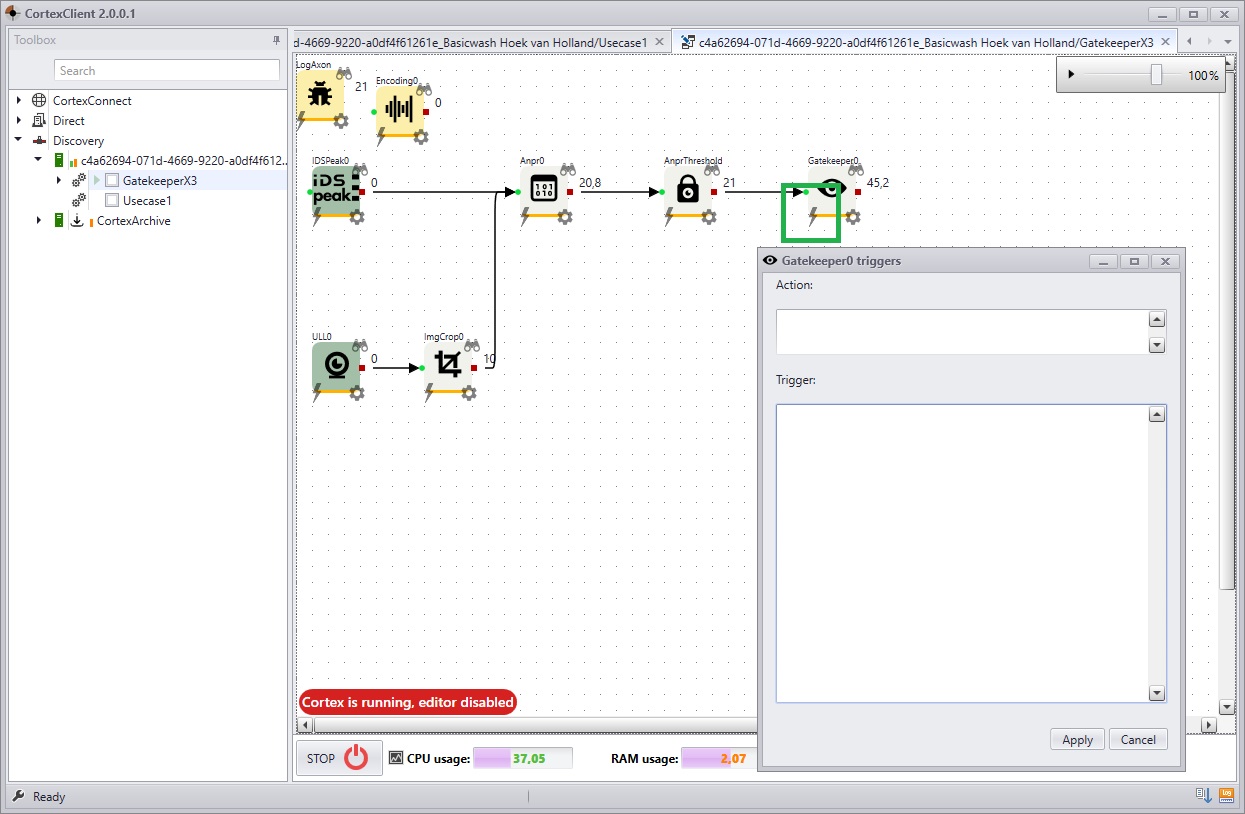Image resolution: width=1245 pixels, height=814 pixels.
Task: Click the CPU usage graph icon
Action: pyautogui.click(x=396, y=758)
